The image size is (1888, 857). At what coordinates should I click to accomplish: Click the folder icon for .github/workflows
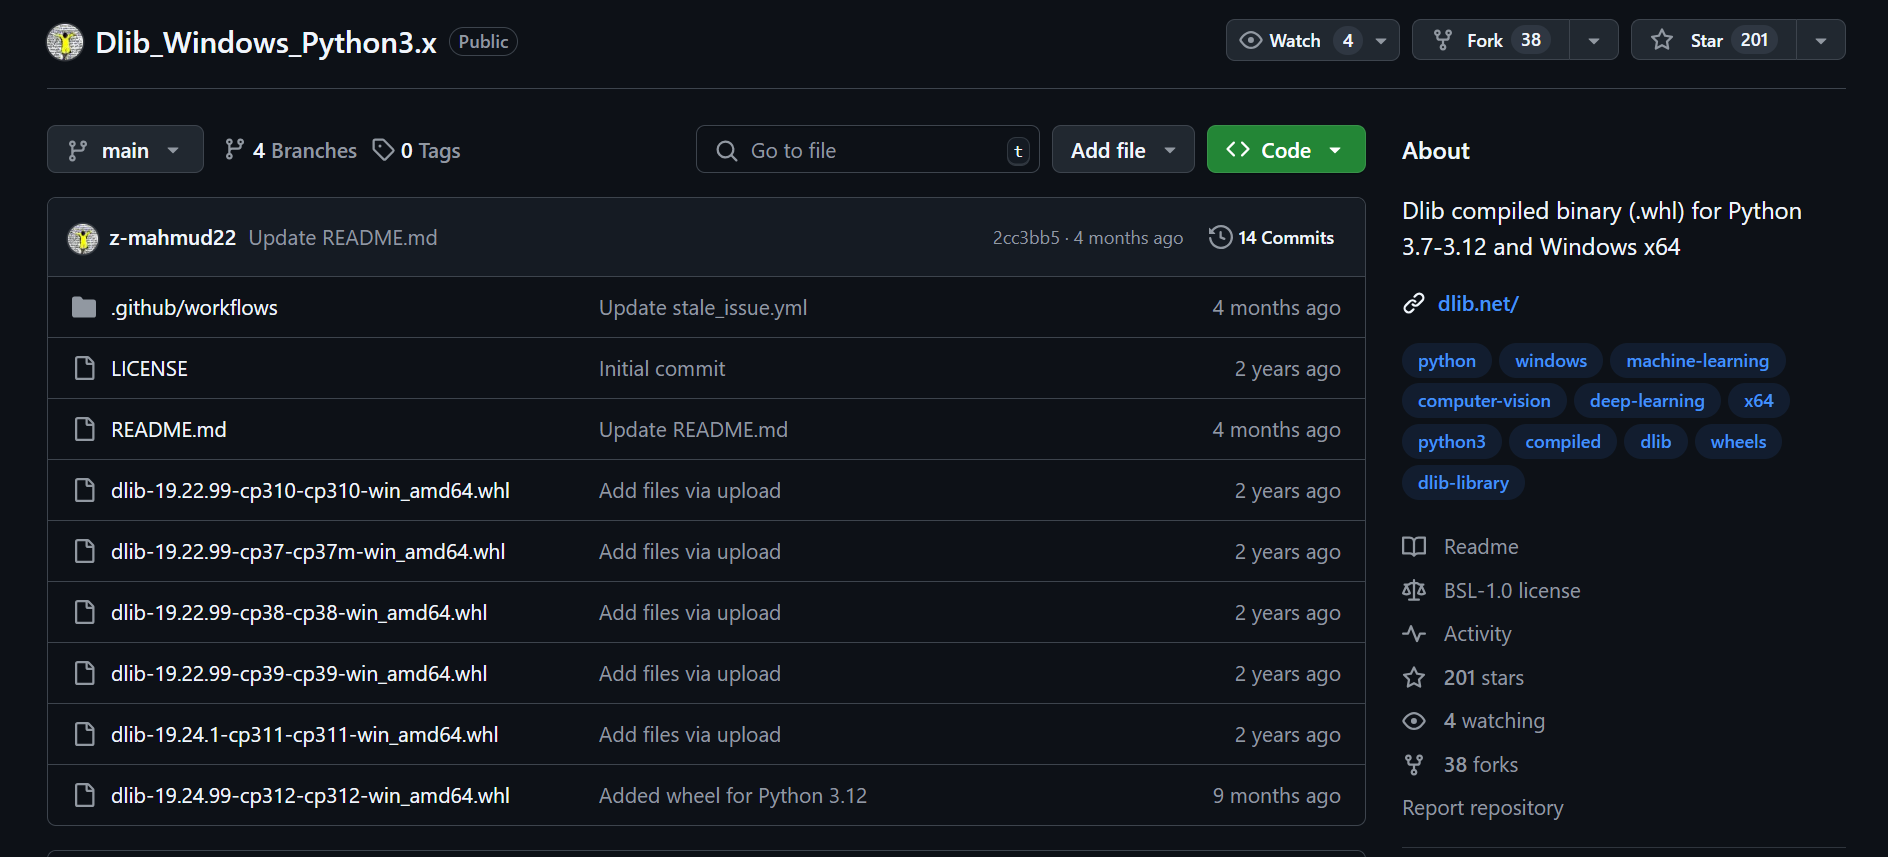(84, 307)
